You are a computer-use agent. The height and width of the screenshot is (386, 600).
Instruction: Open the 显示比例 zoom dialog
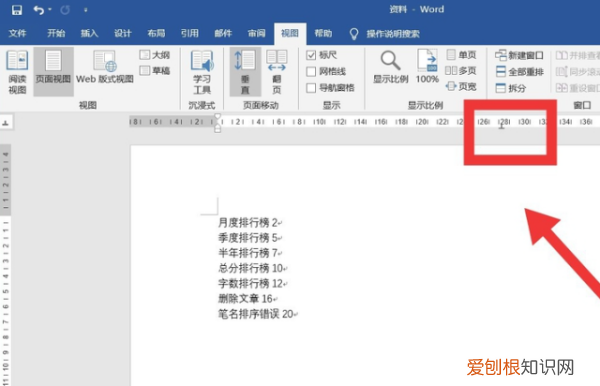[x=391, y=67]
